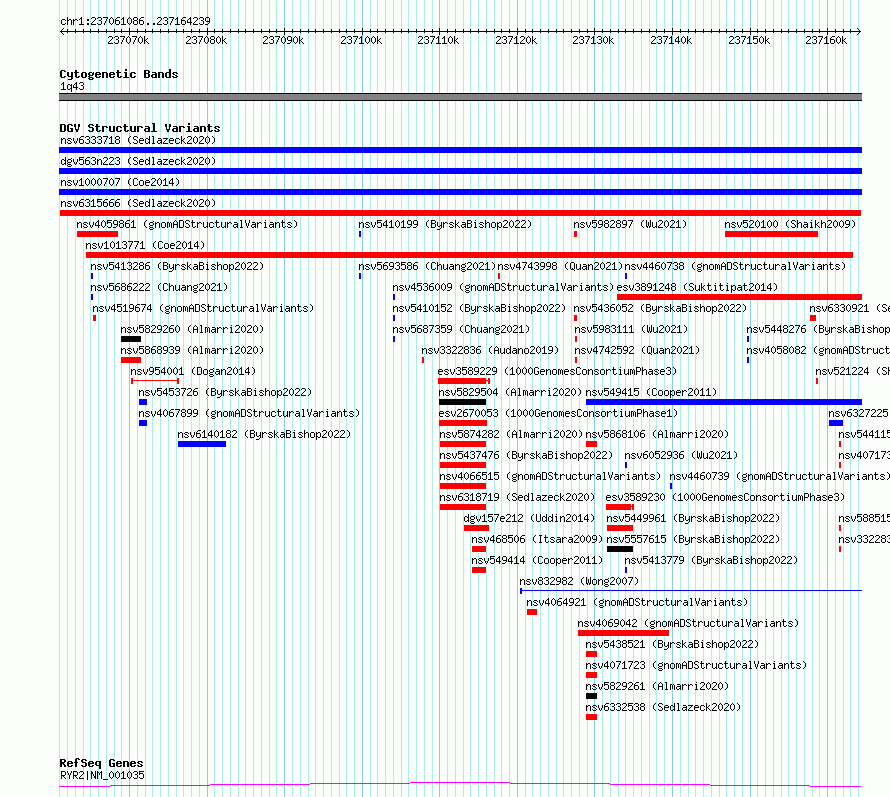Viewport: 890px width, 797px height.
Task: Click the nsv468506 (Itsara2009) label
Action: point(537,539)
